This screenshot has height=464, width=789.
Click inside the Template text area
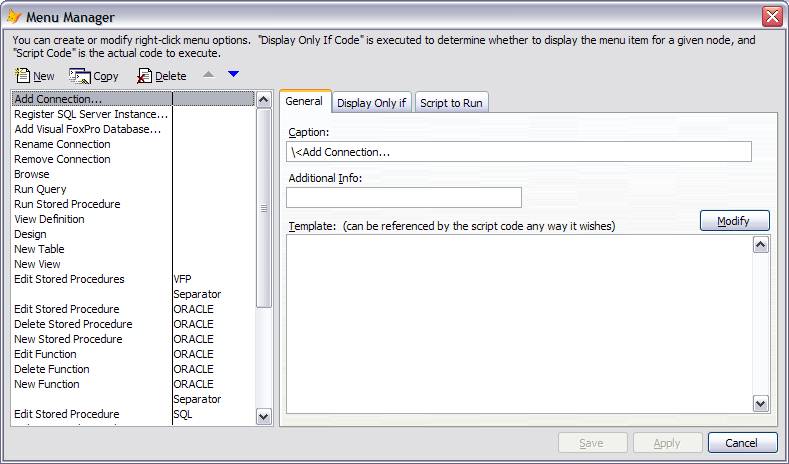coord(519,324)
